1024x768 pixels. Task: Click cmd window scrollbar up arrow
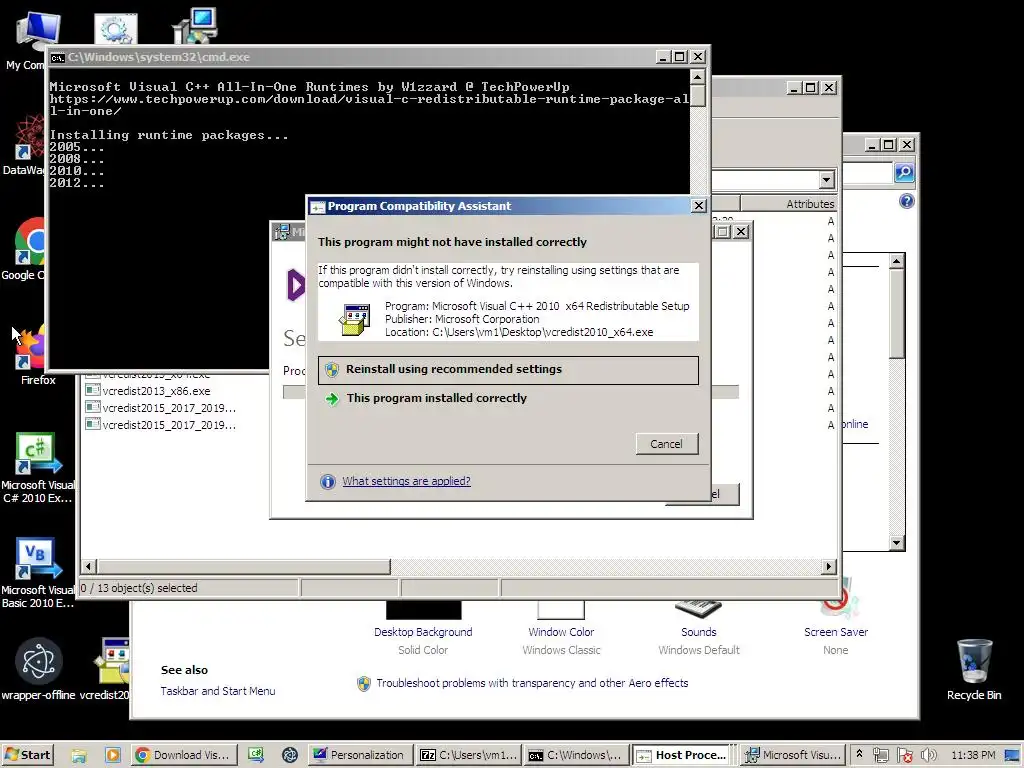pos(697,77)
